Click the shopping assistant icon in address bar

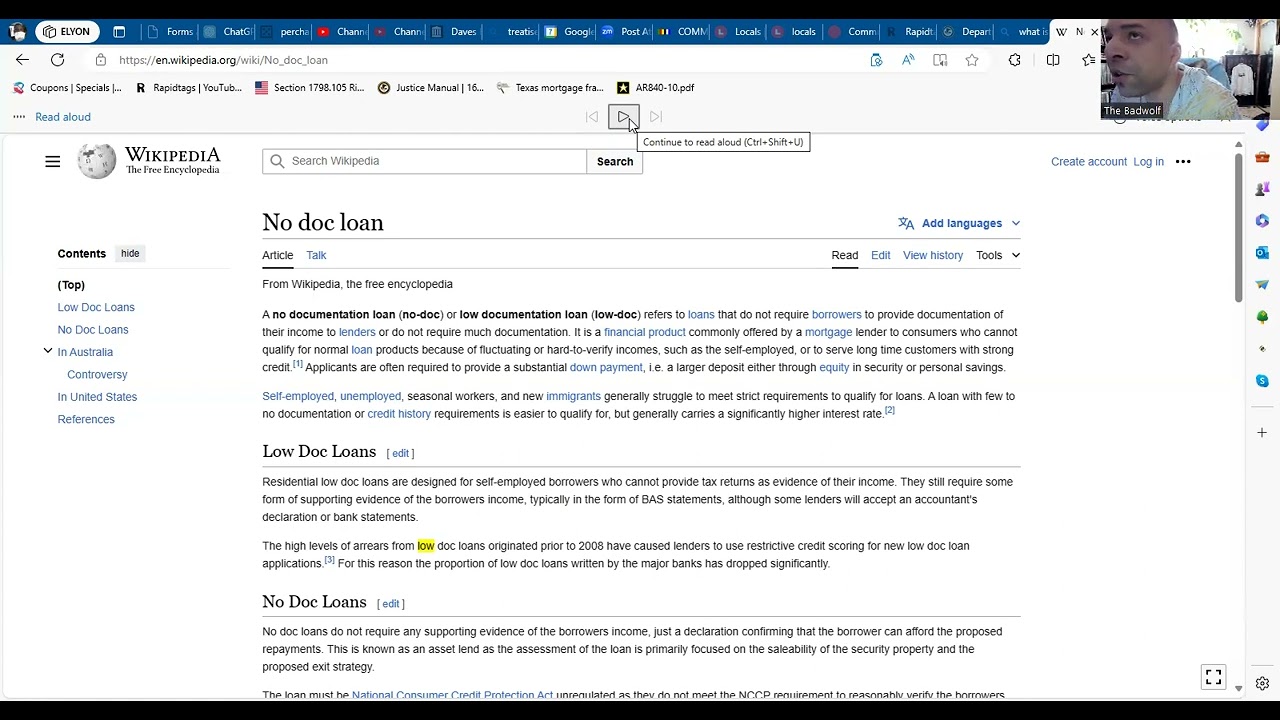point(876,60)
